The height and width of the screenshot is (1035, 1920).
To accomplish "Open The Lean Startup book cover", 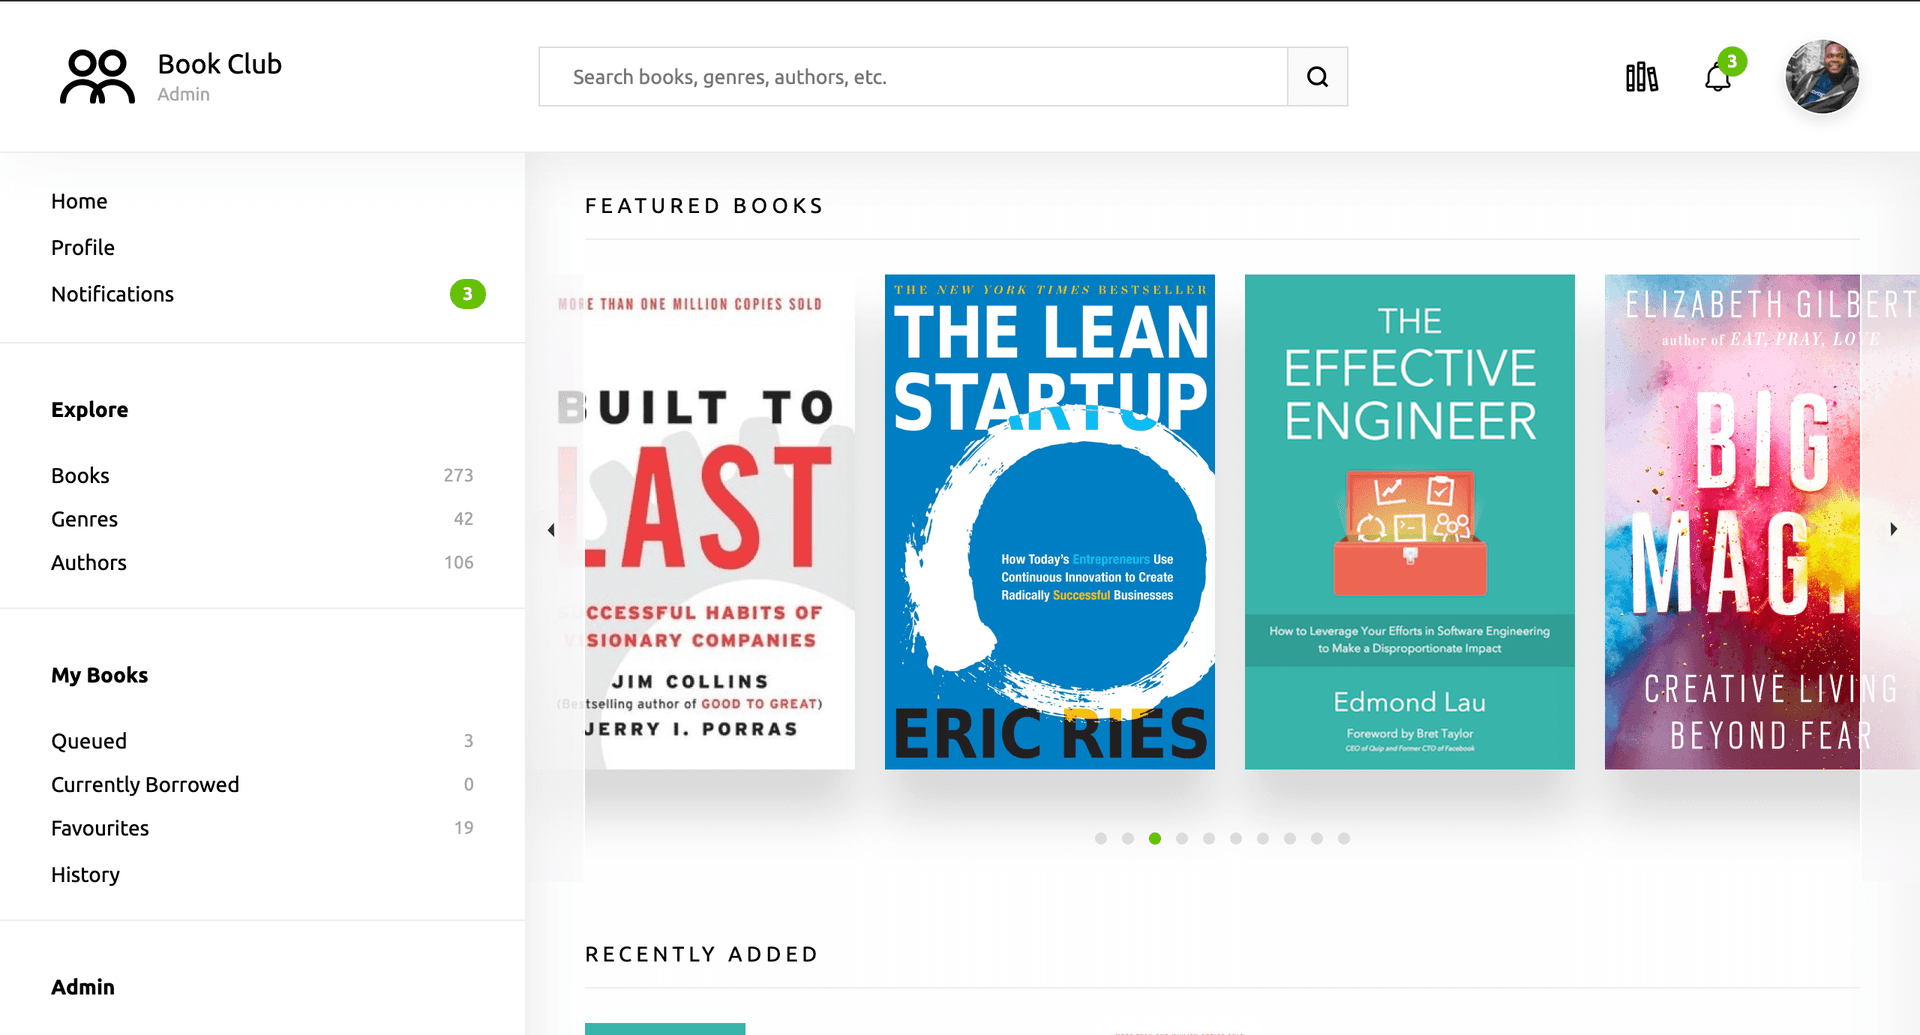I will click(x=1049, y=522).
